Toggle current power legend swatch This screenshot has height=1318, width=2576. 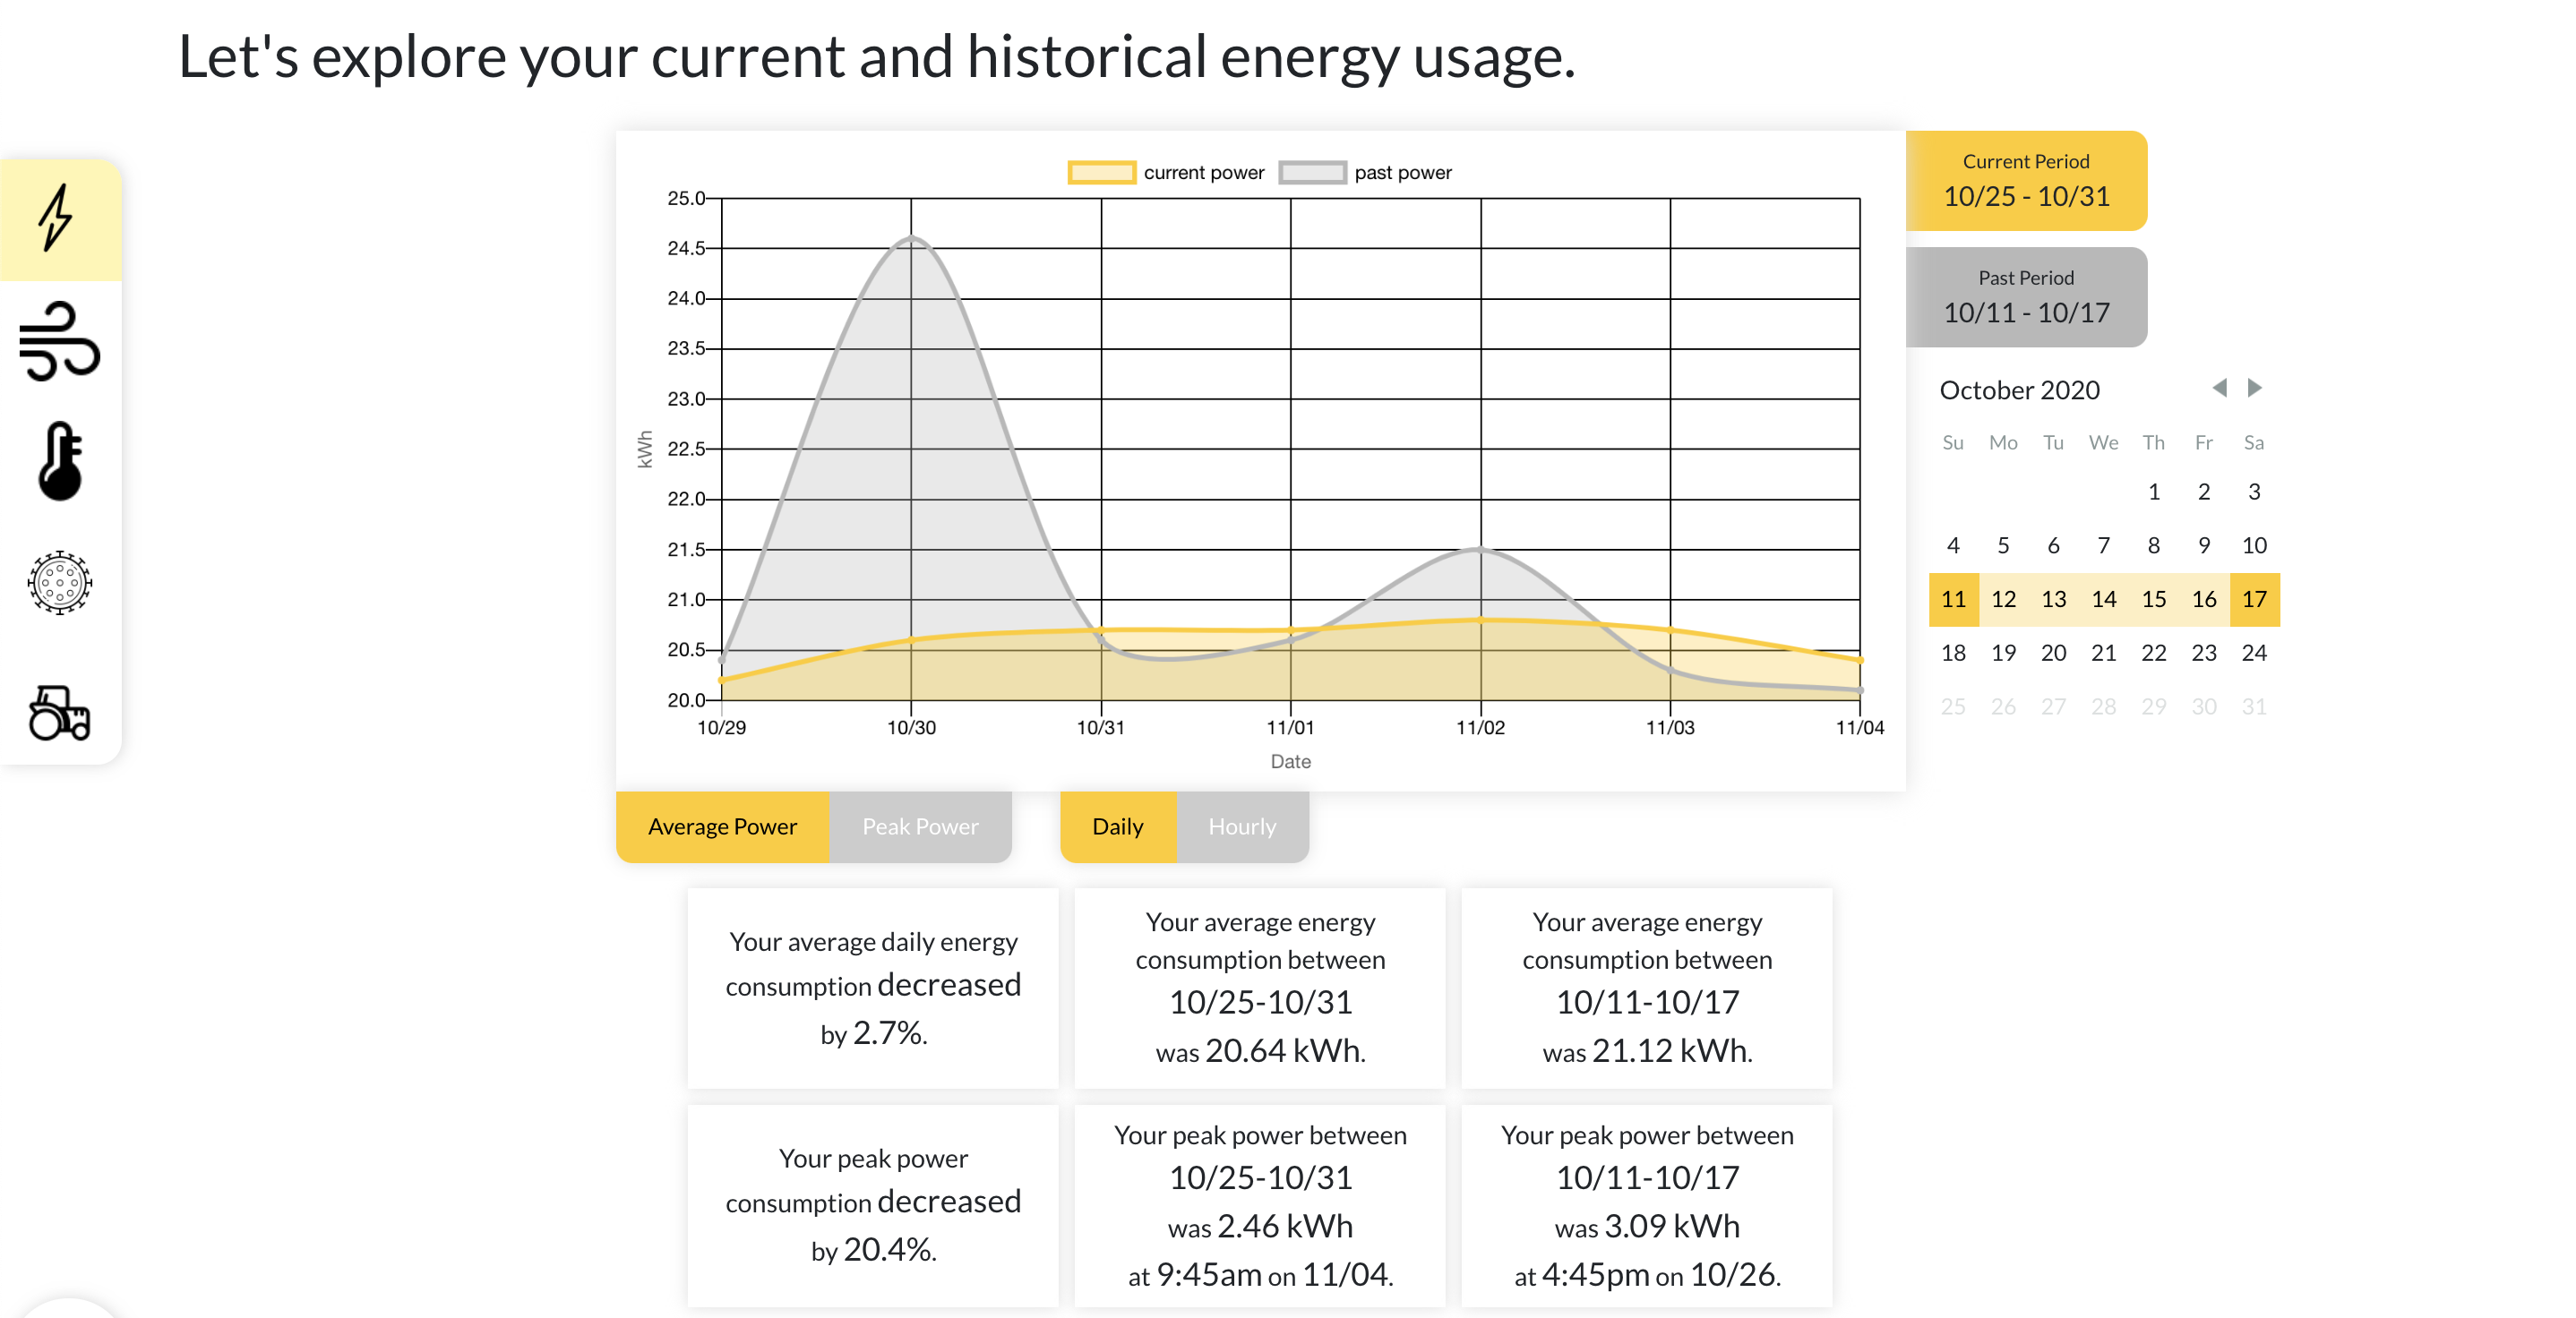1101,173
